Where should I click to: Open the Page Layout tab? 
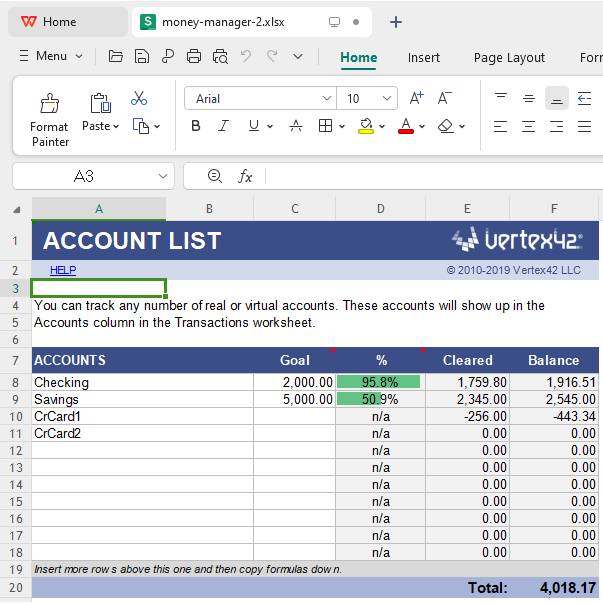509,57
